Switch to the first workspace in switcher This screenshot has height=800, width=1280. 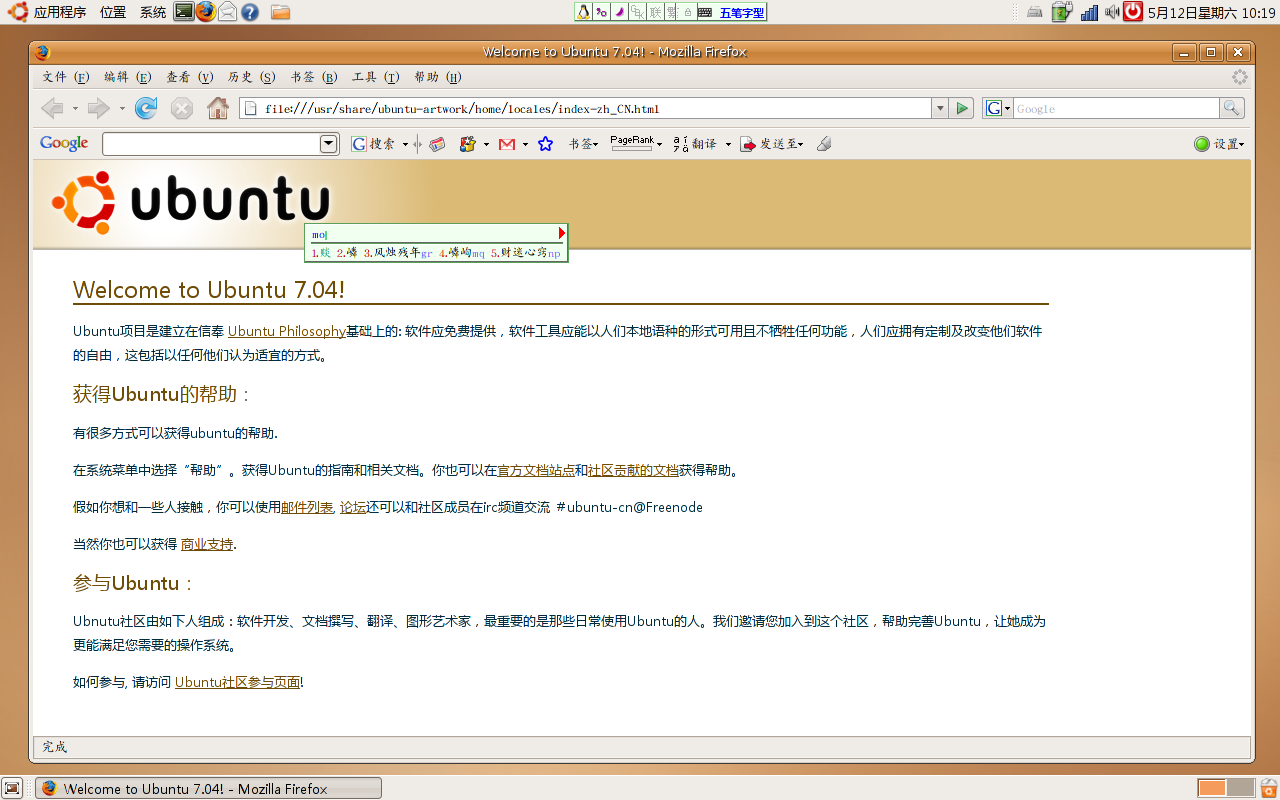coord(1212,788)
